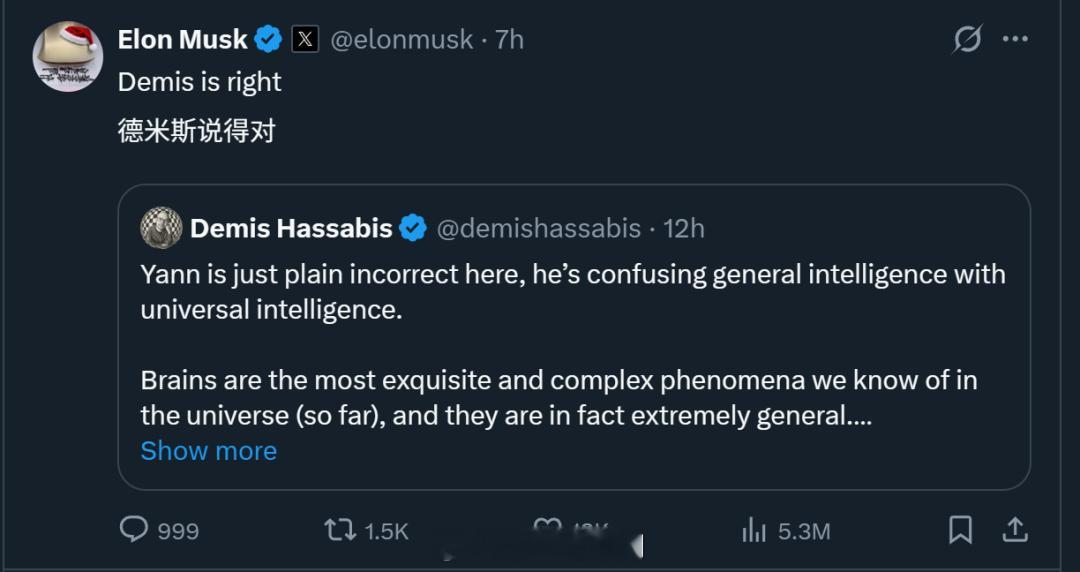Click Elon Musk's blue verified badge
Image resolution: width=1080 pixels, height=572 pixels.
pos(267,40)
